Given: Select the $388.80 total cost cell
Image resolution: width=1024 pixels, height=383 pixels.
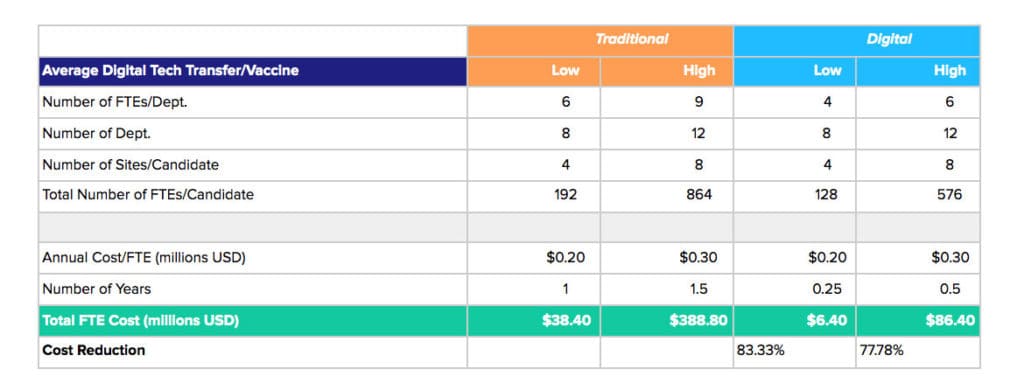Looking at the screenshot, I should [x=666, y=321].
